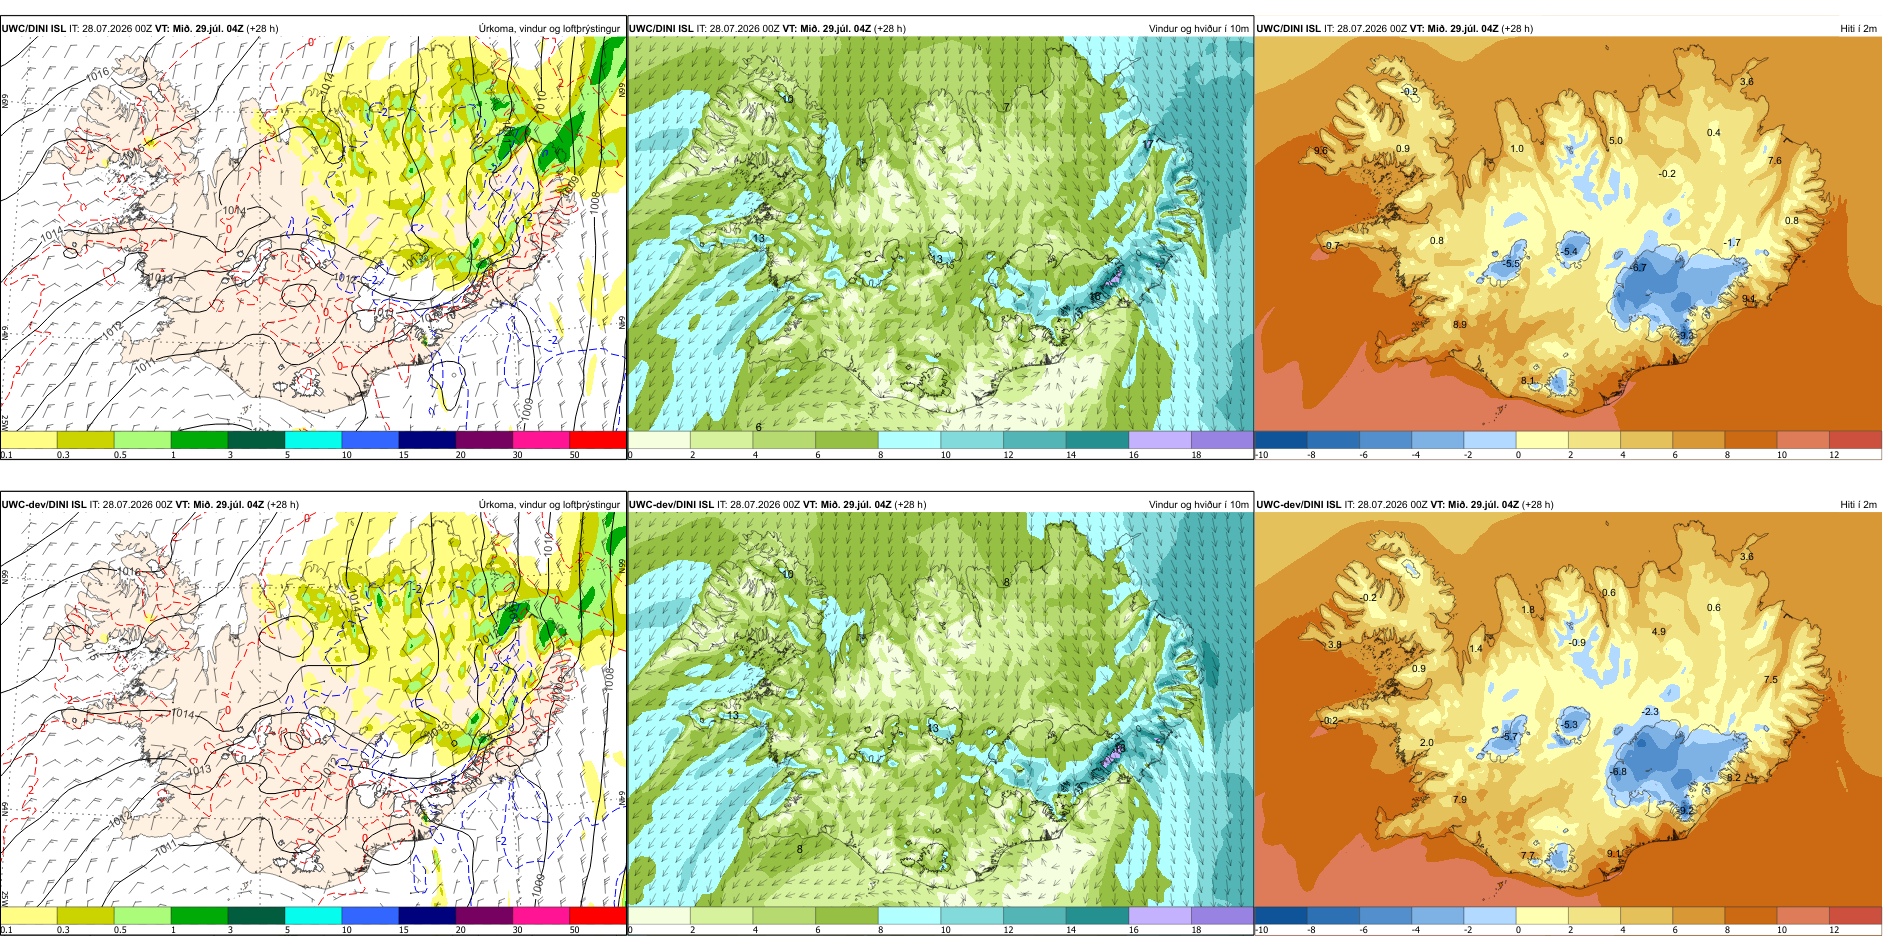Click the 17 wind value on UWC wind map

click(1147, 145)
